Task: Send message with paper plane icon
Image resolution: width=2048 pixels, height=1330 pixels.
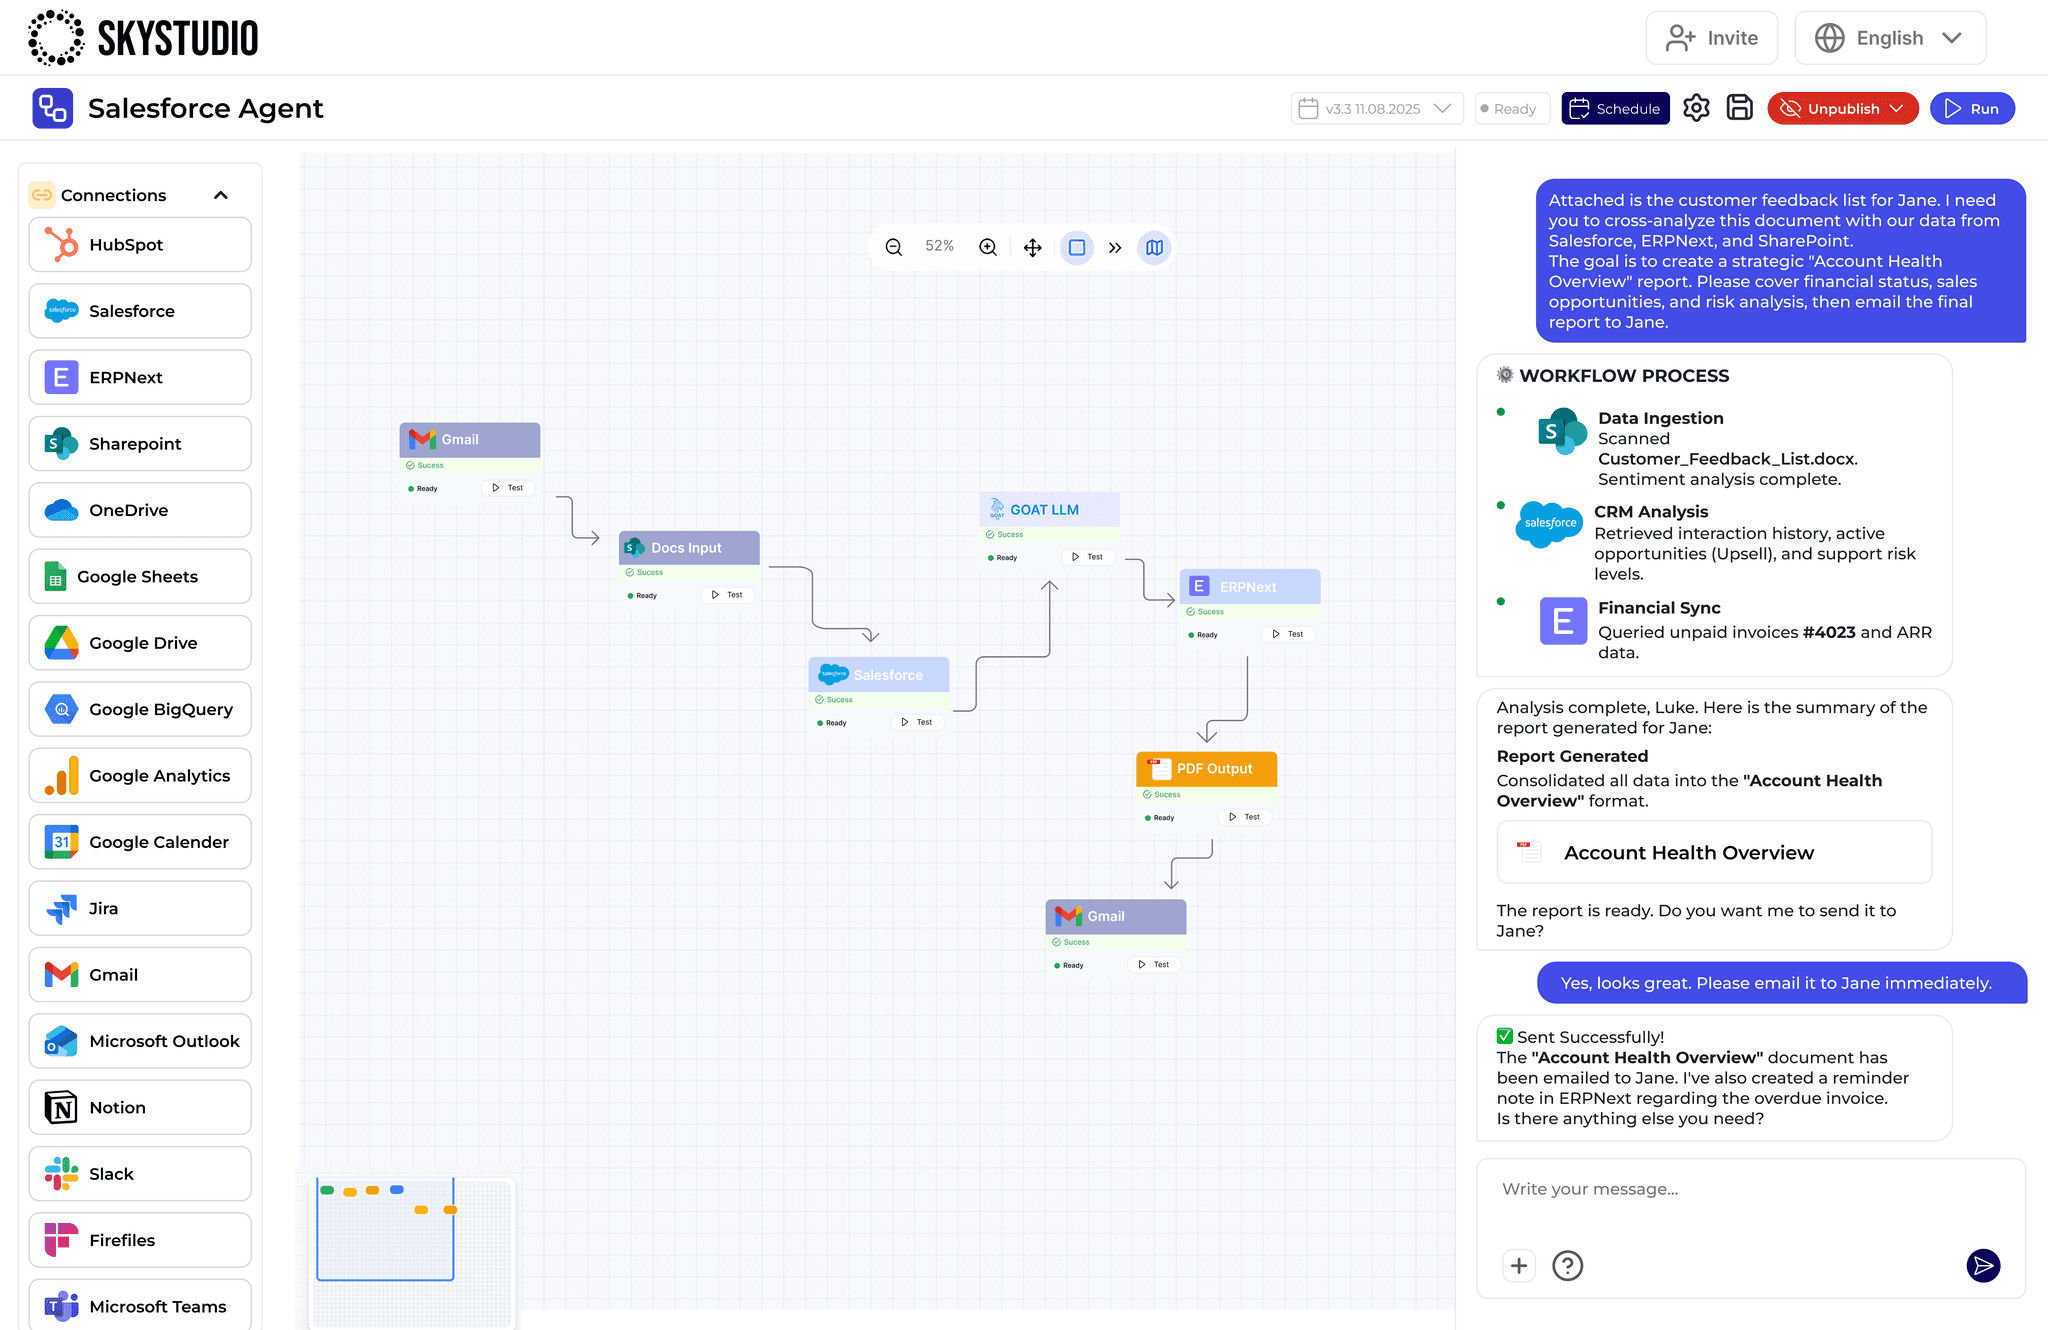Action: click(x=1983, y=1266)
